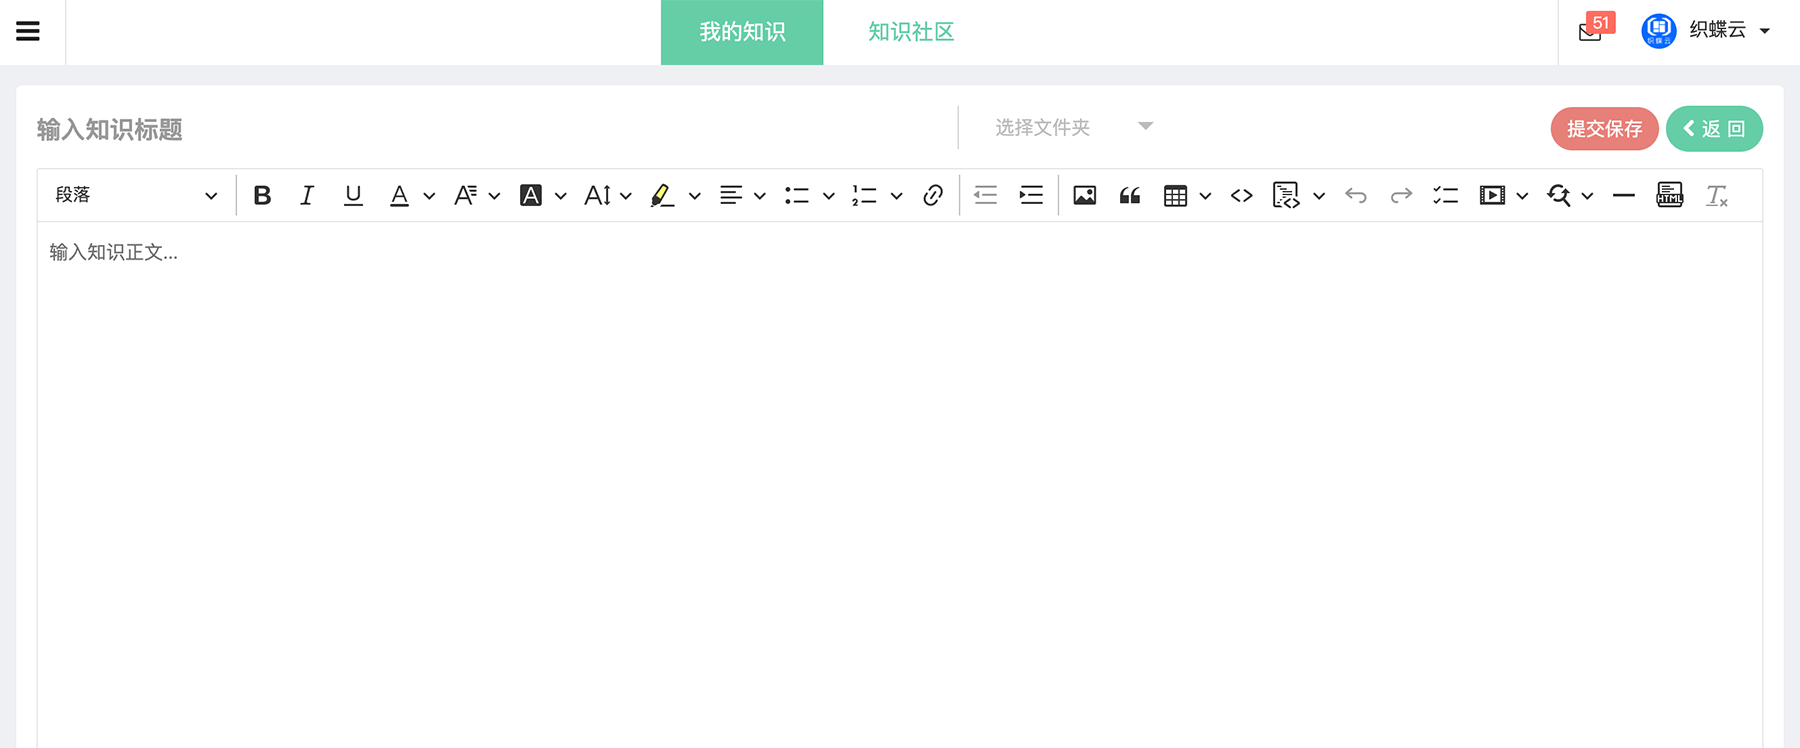Insert an image

point(1085,195)
